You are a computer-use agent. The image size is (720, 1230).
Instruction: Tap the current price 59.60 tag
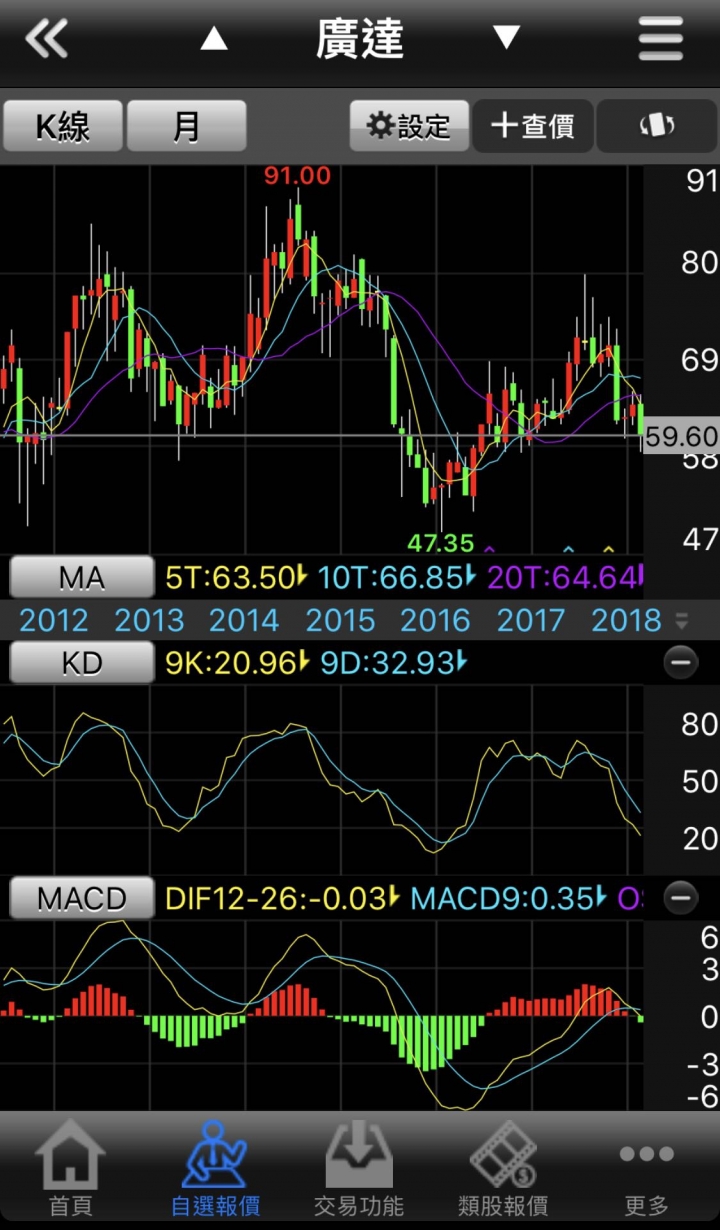tap(682, 437)
